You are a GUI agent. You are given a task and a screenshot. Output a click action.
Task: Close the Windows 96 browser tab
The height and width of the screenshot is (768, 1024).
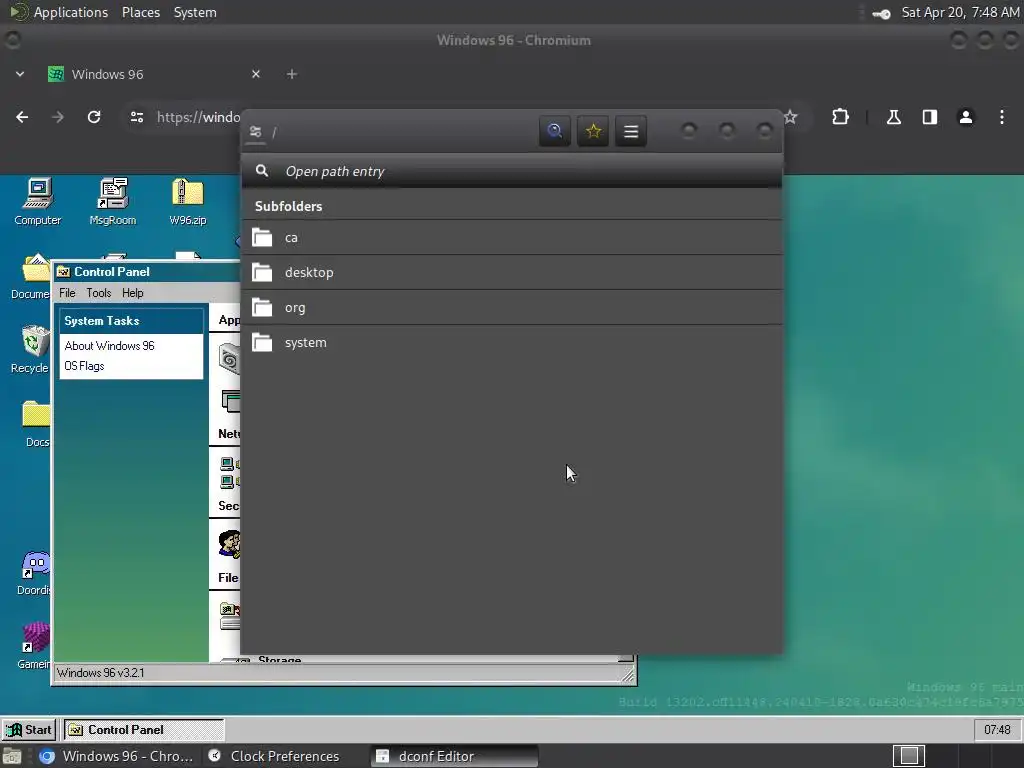click(256, 74)
